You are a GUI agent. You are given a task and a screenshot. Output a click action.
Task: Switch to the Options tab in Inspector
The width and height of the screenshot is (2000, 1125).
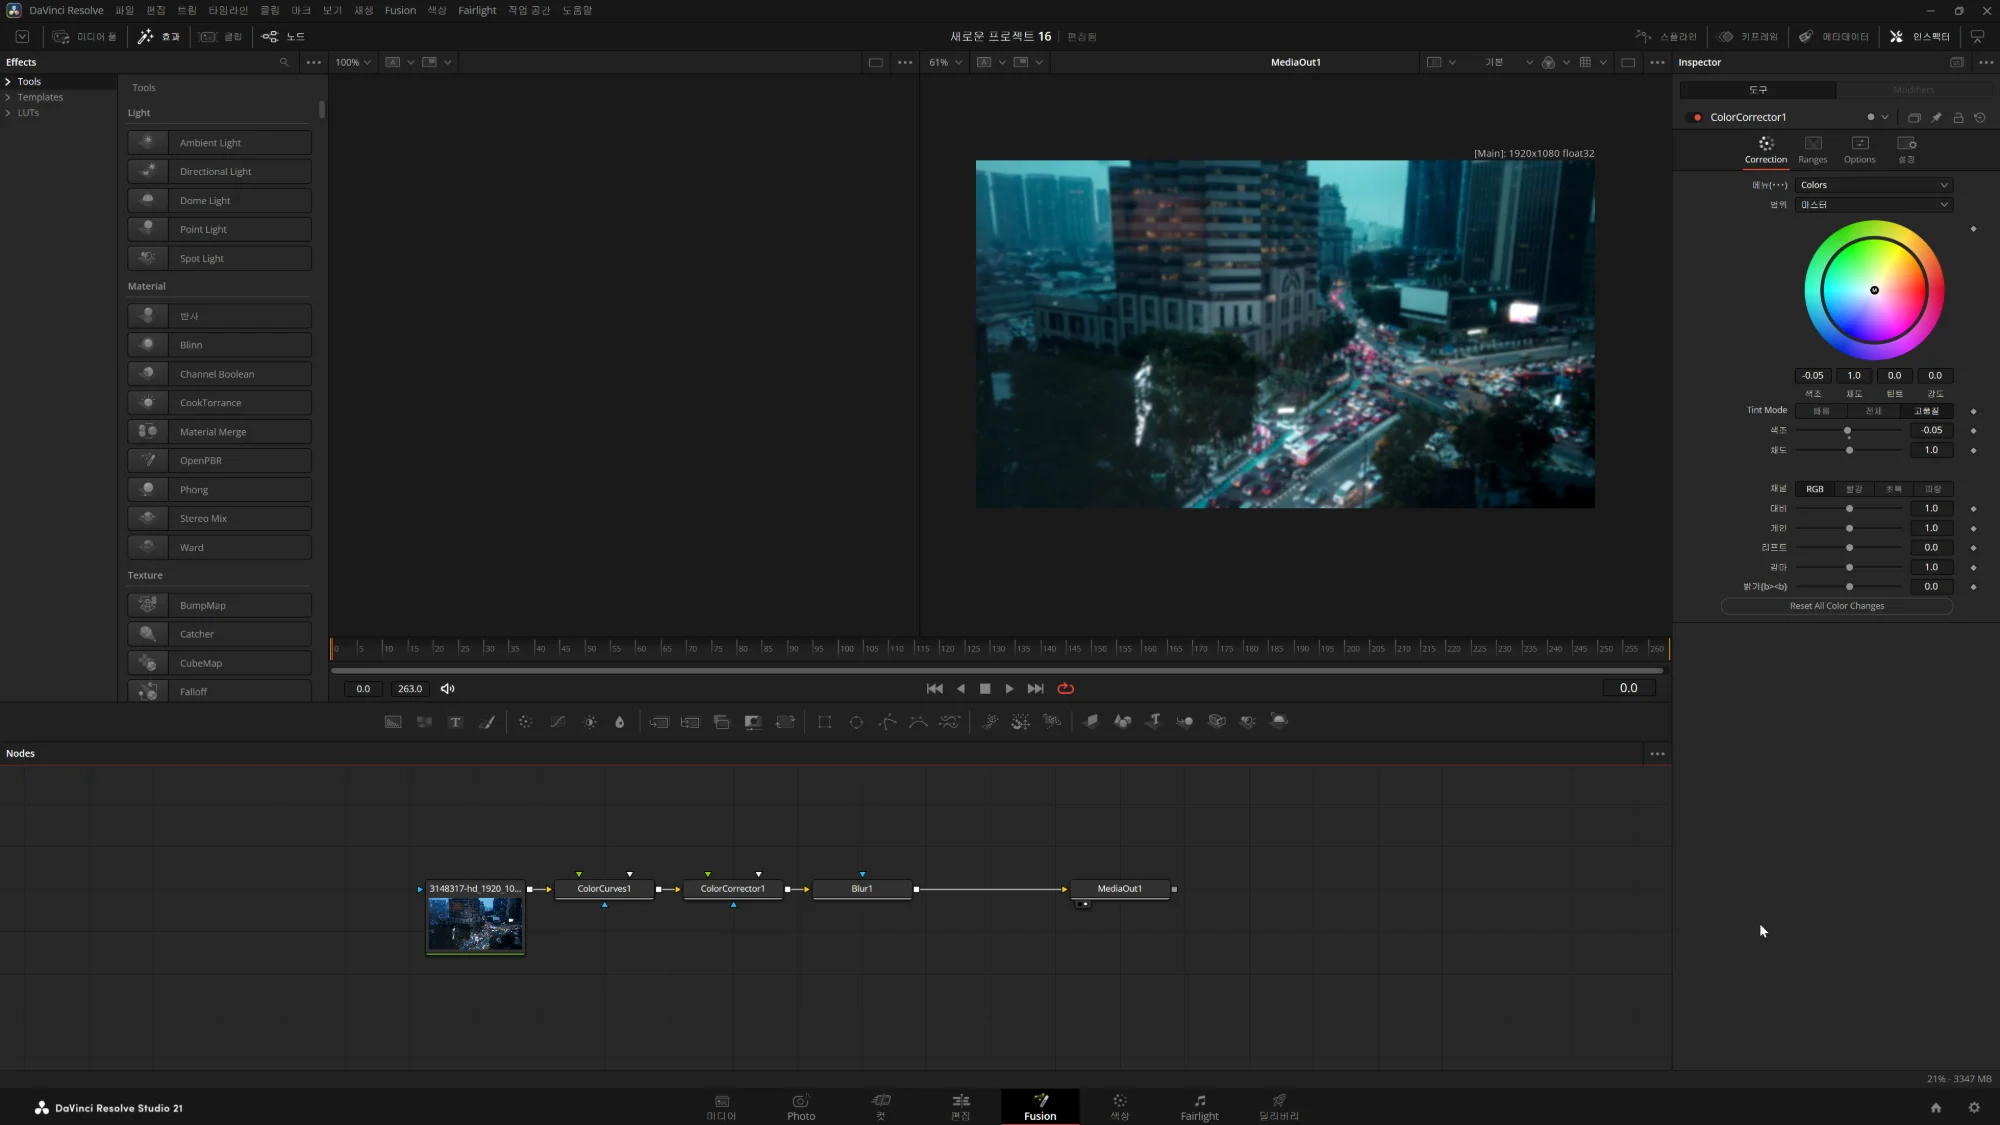(1859, 150)
